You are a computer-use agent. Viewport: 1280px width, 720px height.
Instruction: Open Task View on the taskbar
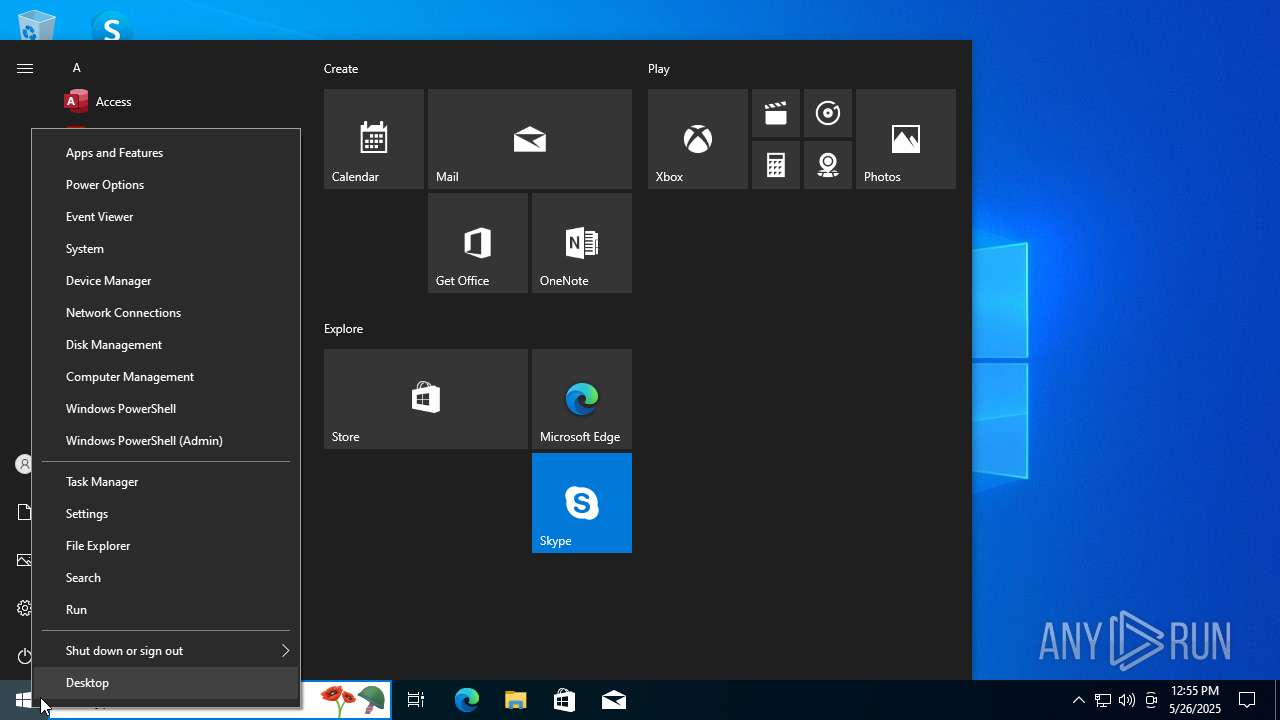click(416, 700)
